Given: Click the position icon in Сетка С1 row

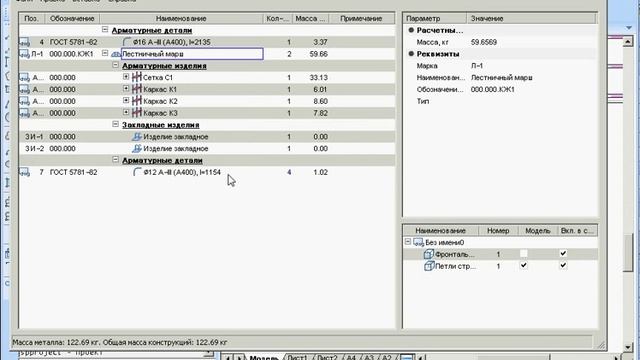Looking at the screenshot, I should click(x=24, y=77).
